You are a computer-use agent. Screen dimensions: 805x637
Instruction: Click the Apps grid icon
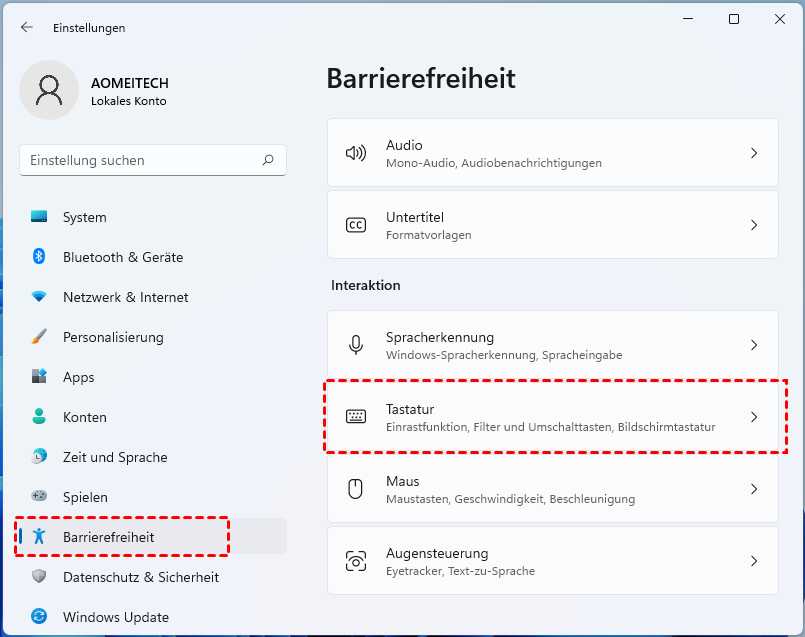[39, 377]
